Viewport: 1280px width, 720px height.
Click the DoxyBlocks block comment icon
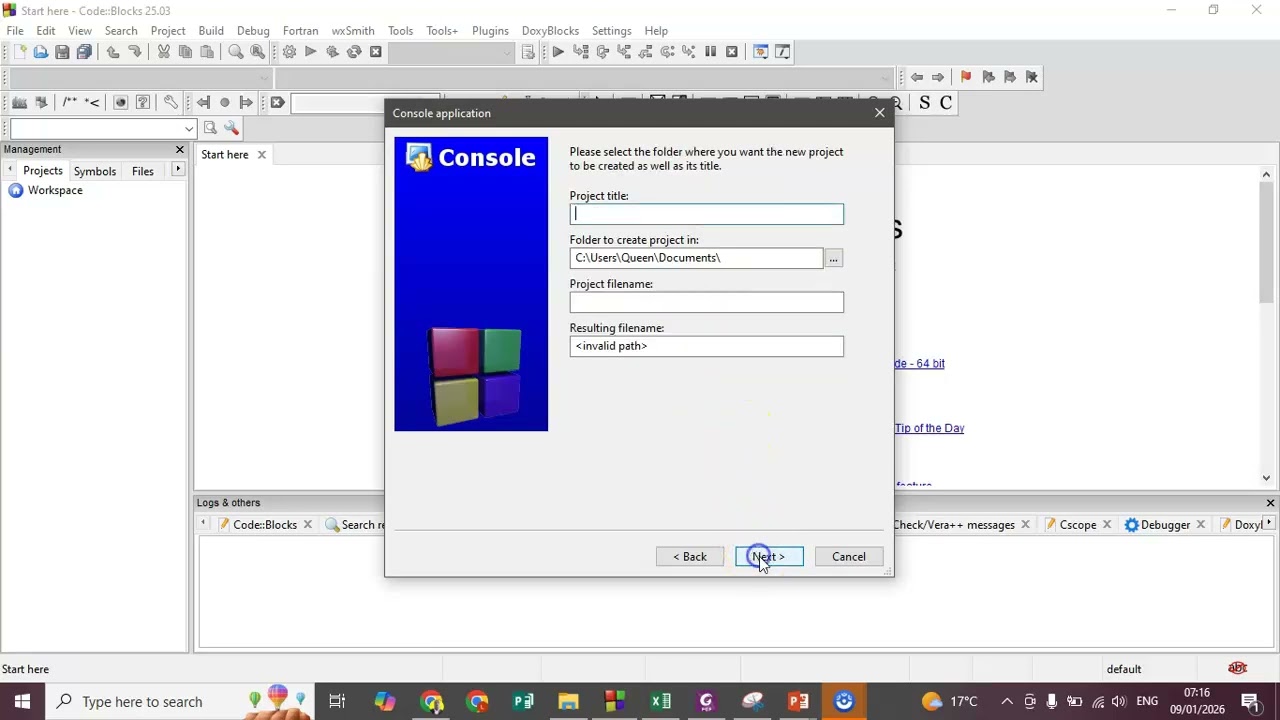point(69,103)
